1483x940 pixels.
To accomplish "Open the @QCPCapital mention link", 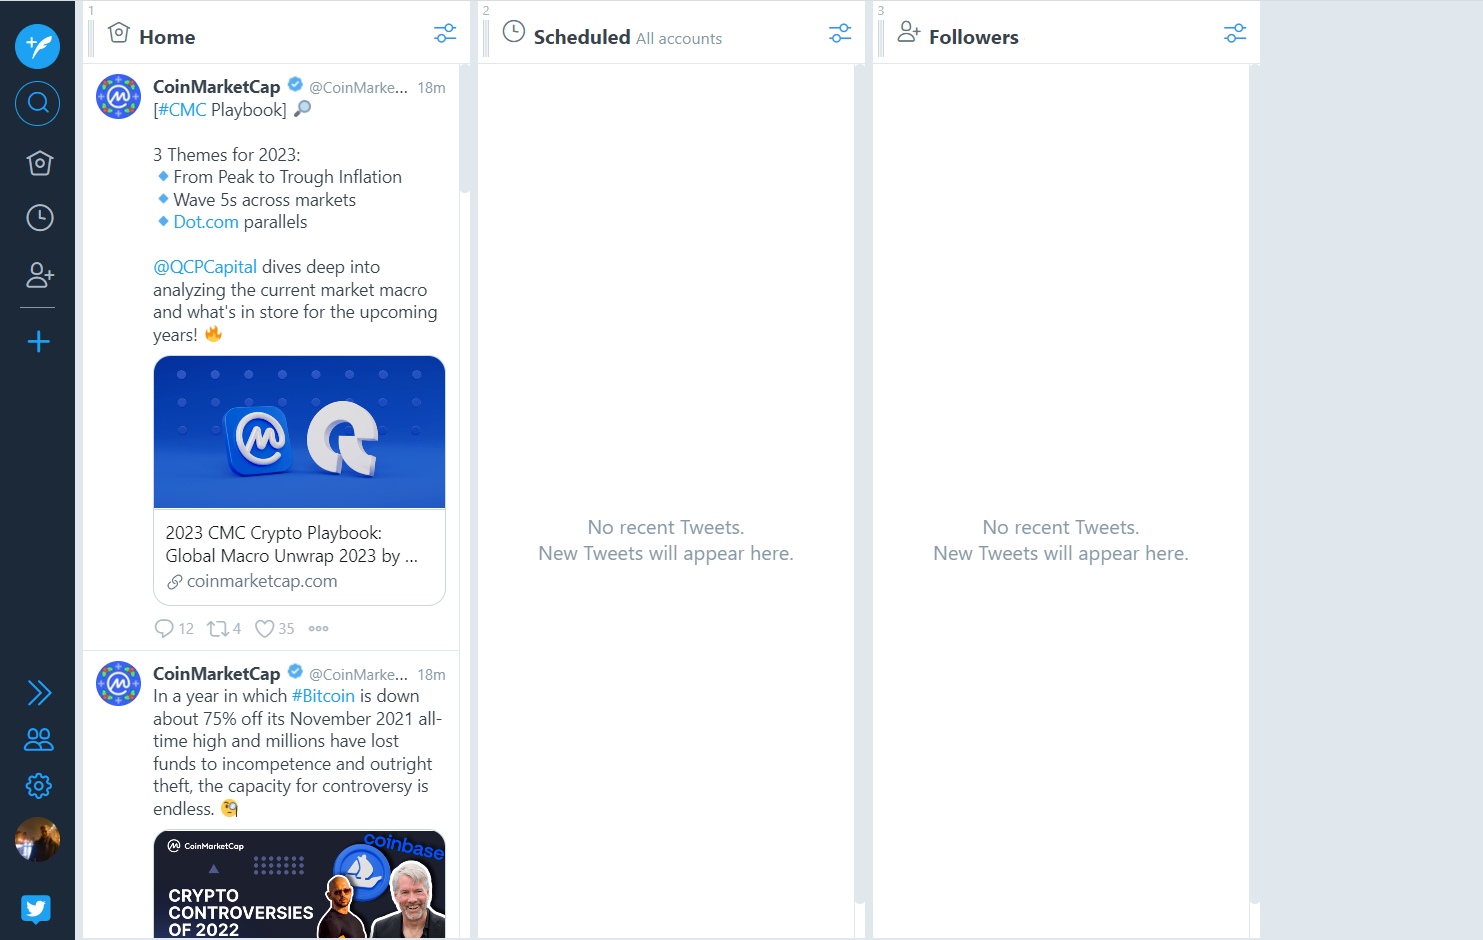I will tap(205, 267).
